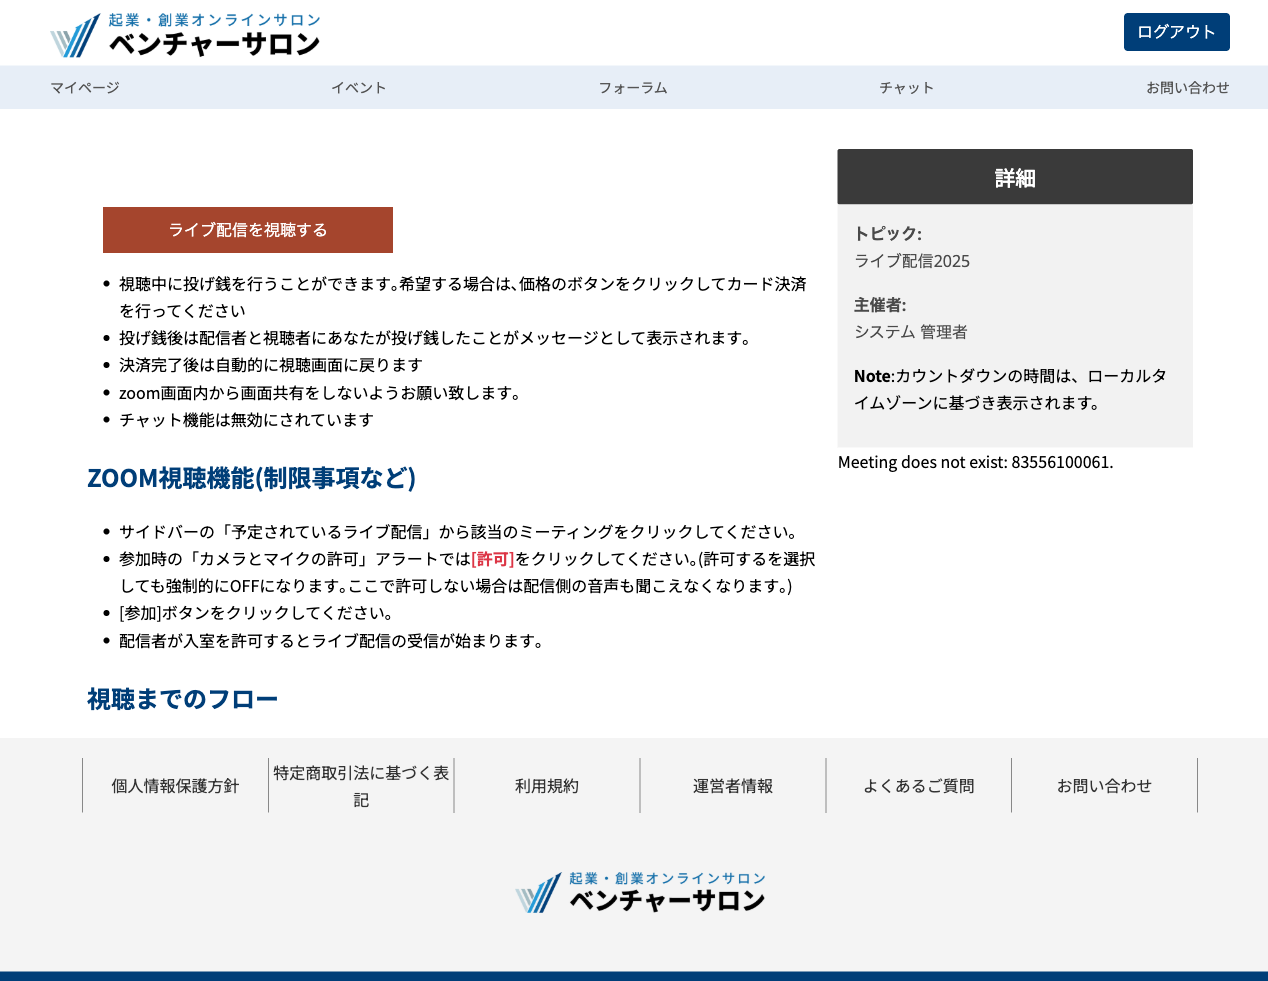Open the 利用規約 footer link
This screenshot has width=1268, height=981.
click(546, 786)
